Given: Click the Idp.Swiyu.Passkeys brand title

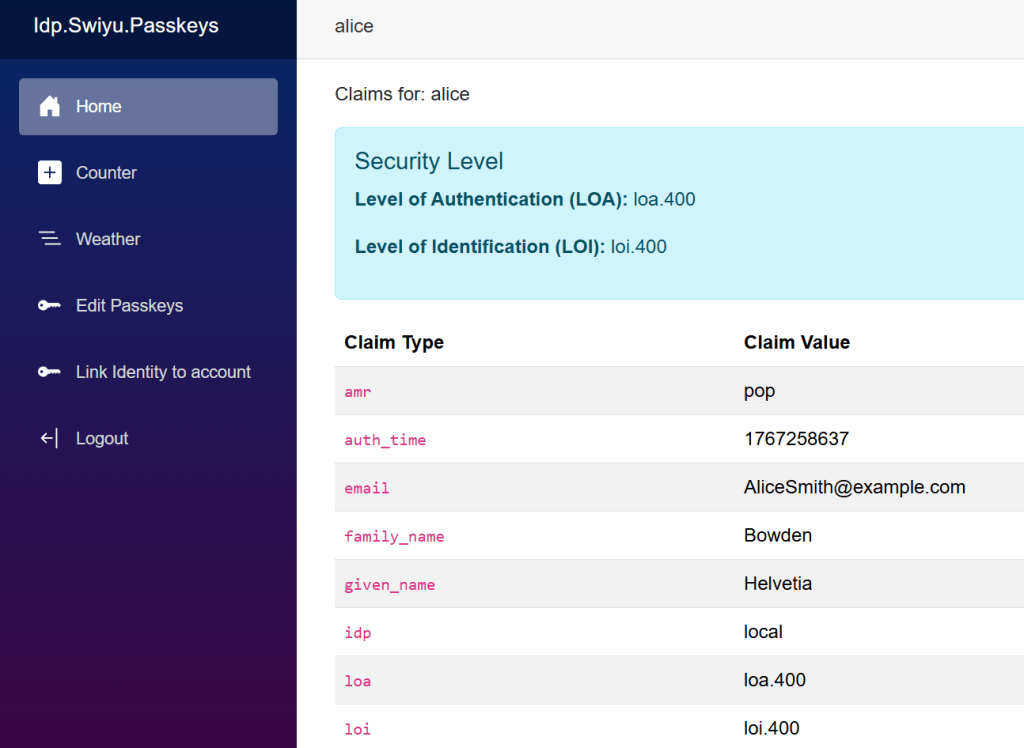Looking at the screenshot, I should (x=126, y=26).
